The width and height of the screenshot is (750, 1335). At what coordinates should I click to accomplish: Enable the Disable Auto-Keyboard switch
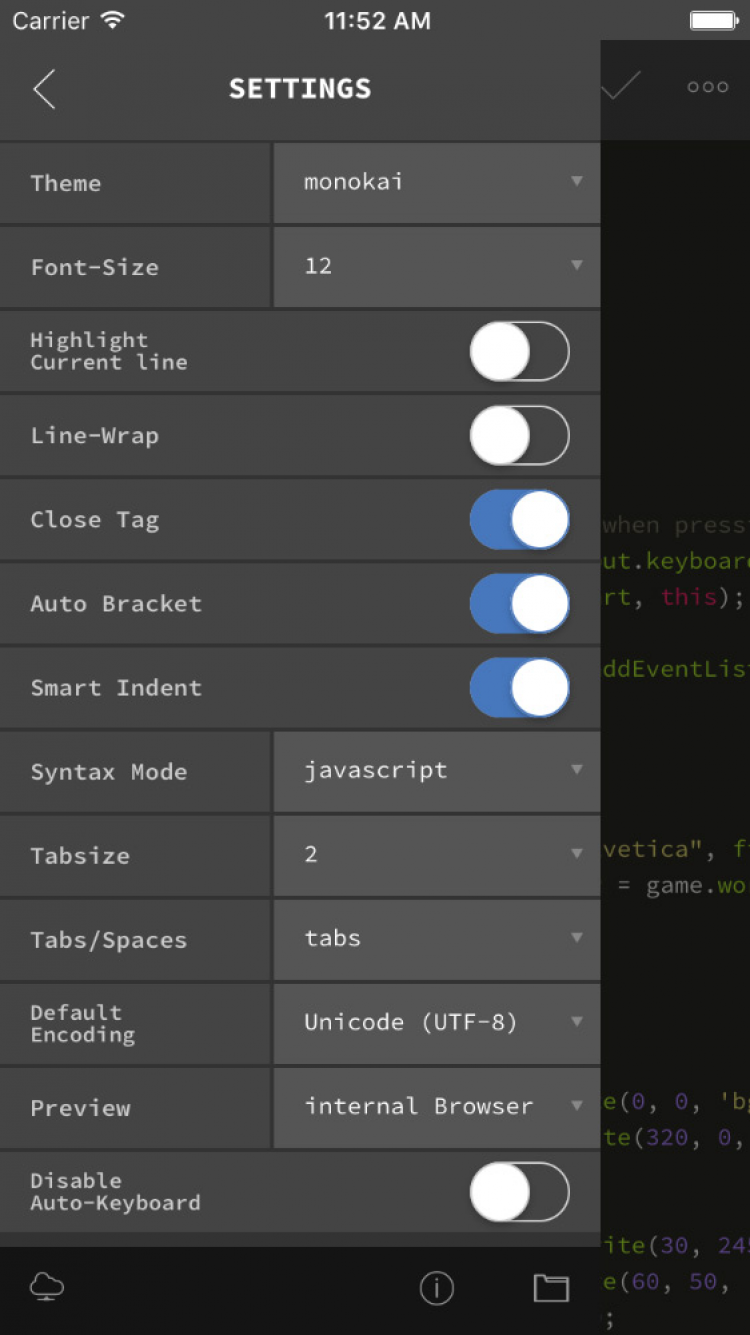519,1191
